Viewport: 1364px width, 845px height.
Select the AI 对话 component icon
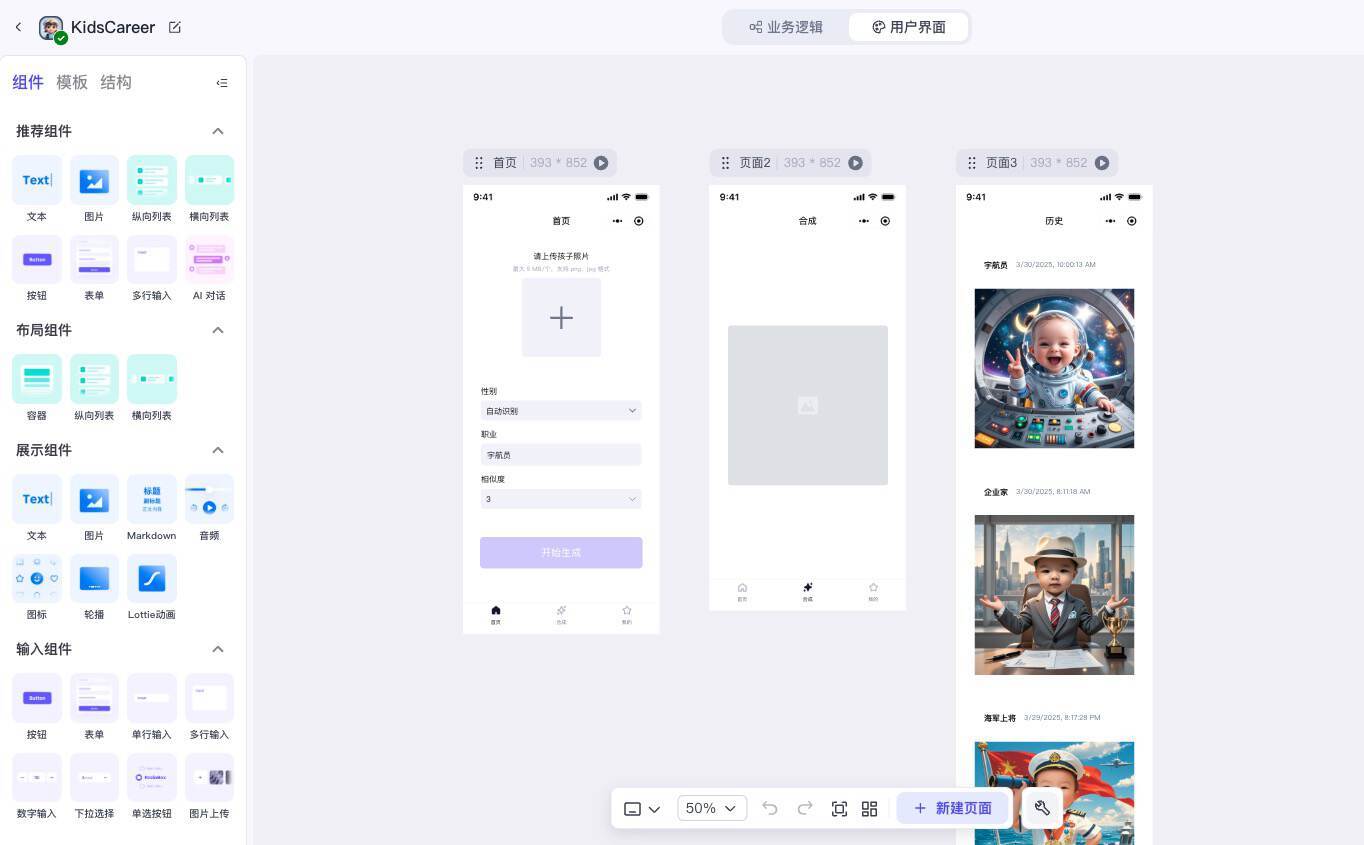(x=209, y=258)
